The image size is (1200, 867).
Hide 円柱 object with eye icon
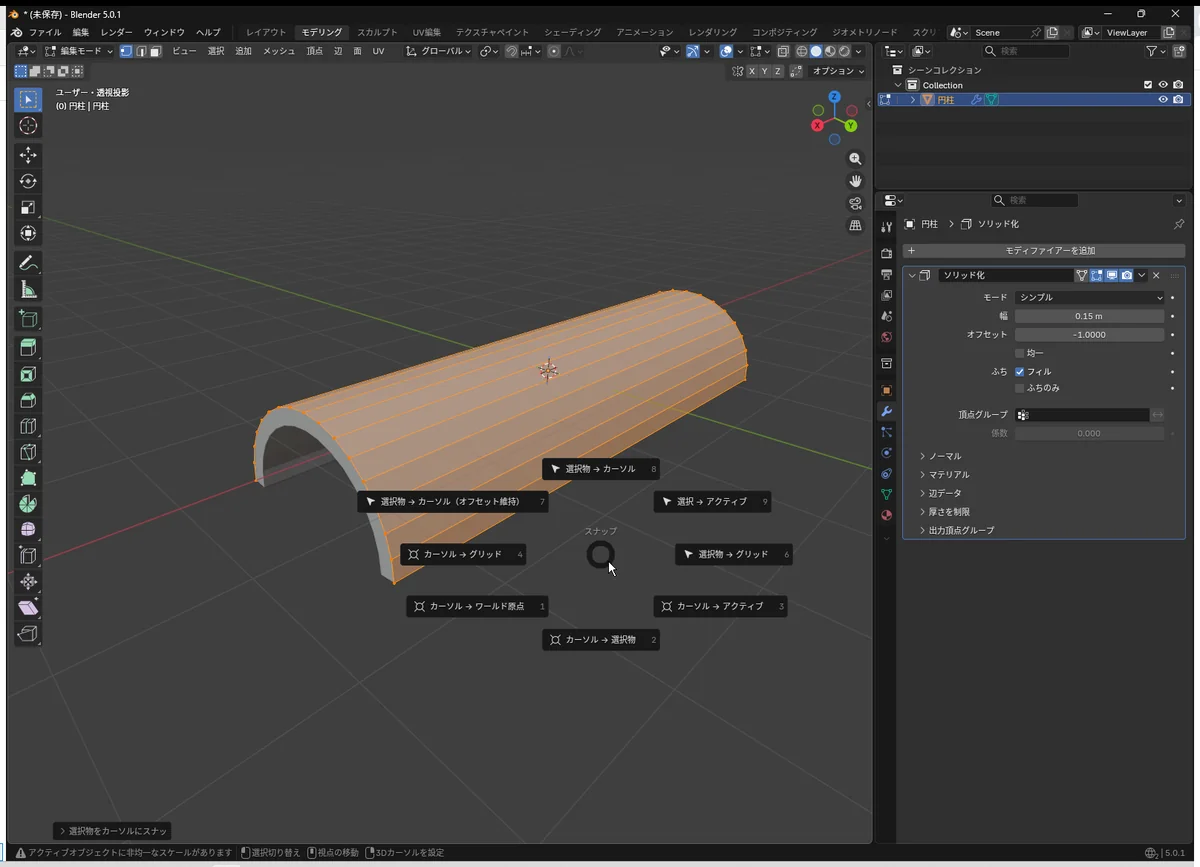(x=1163, y=100)
